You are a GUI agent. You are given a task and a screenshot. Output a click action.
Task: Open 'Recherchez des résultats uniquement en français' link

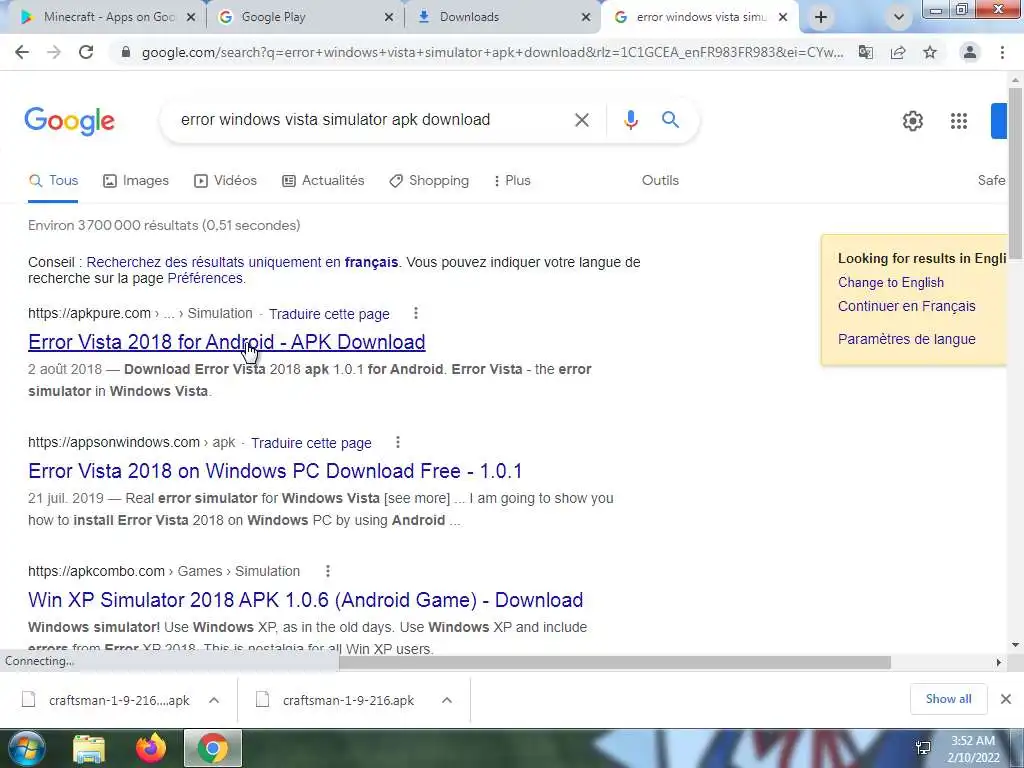pos(242,262)
